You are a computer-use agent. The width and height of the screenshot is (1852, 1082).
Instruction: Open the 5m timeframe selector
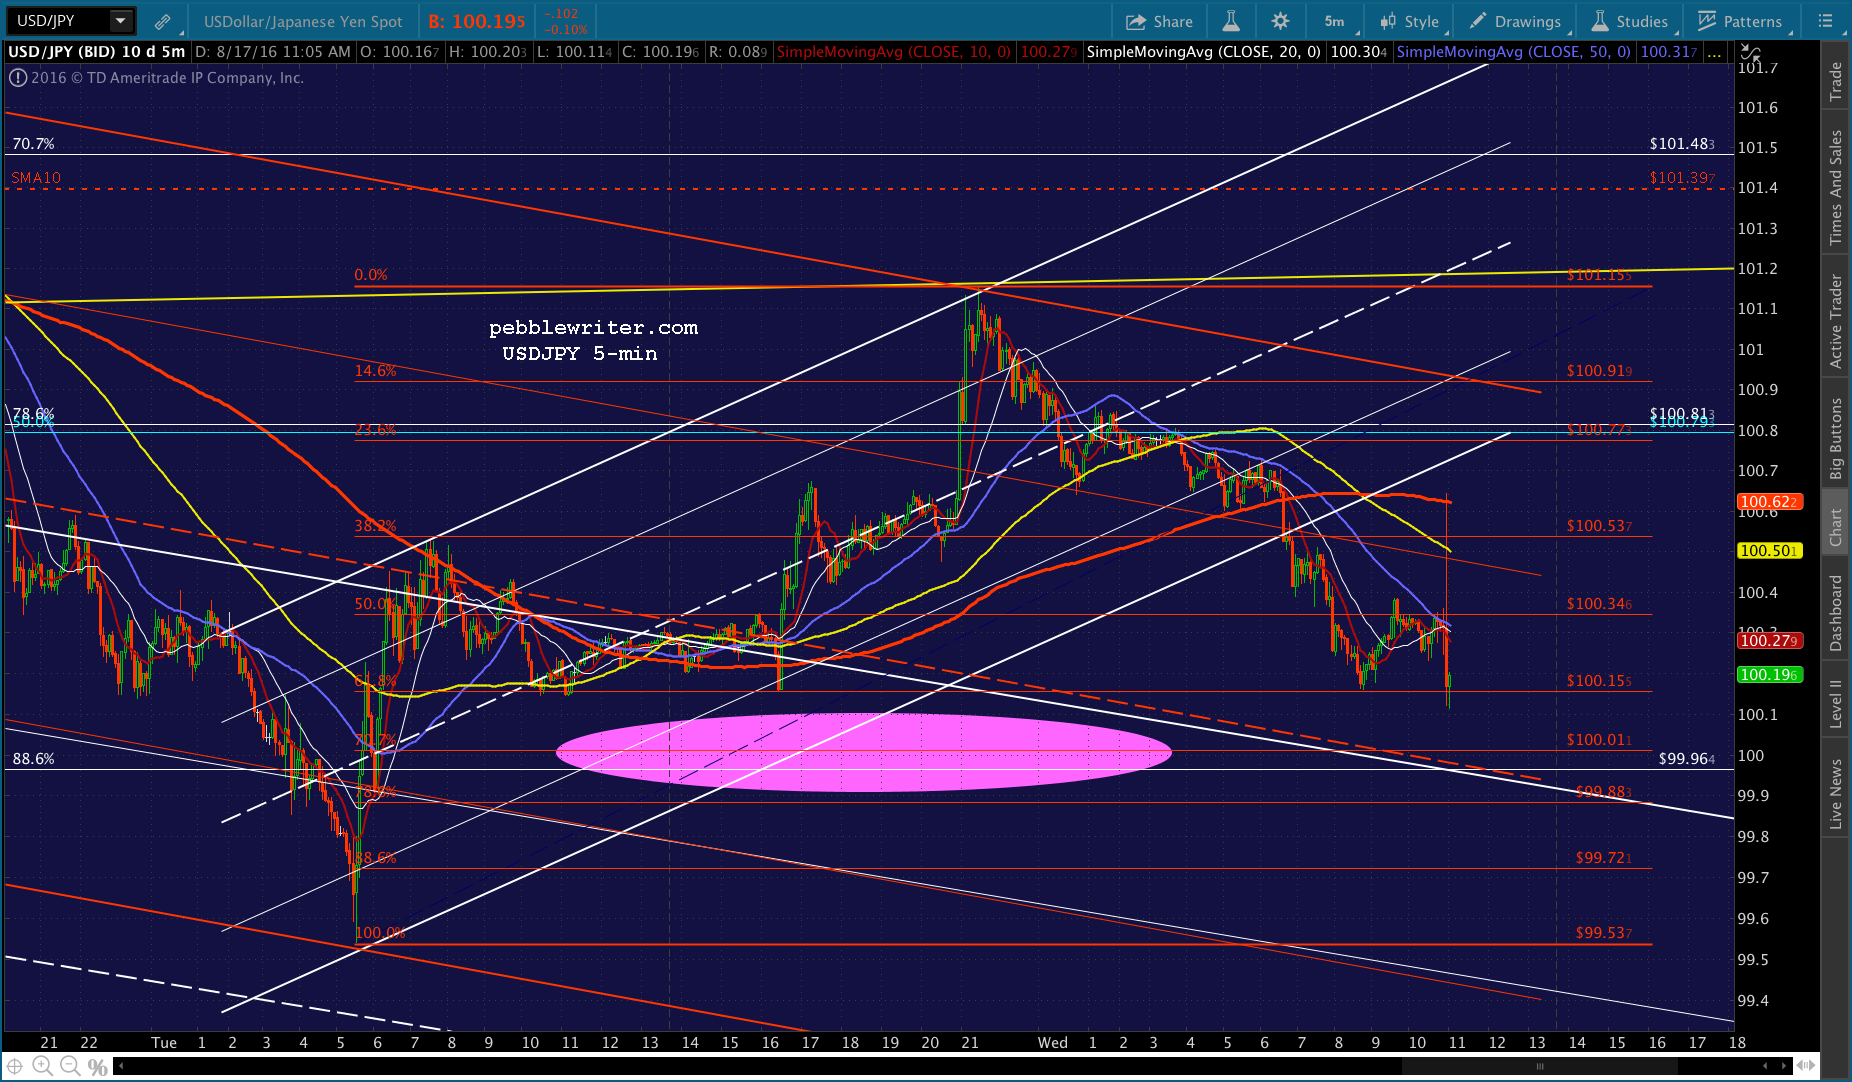coord(1335,21)
